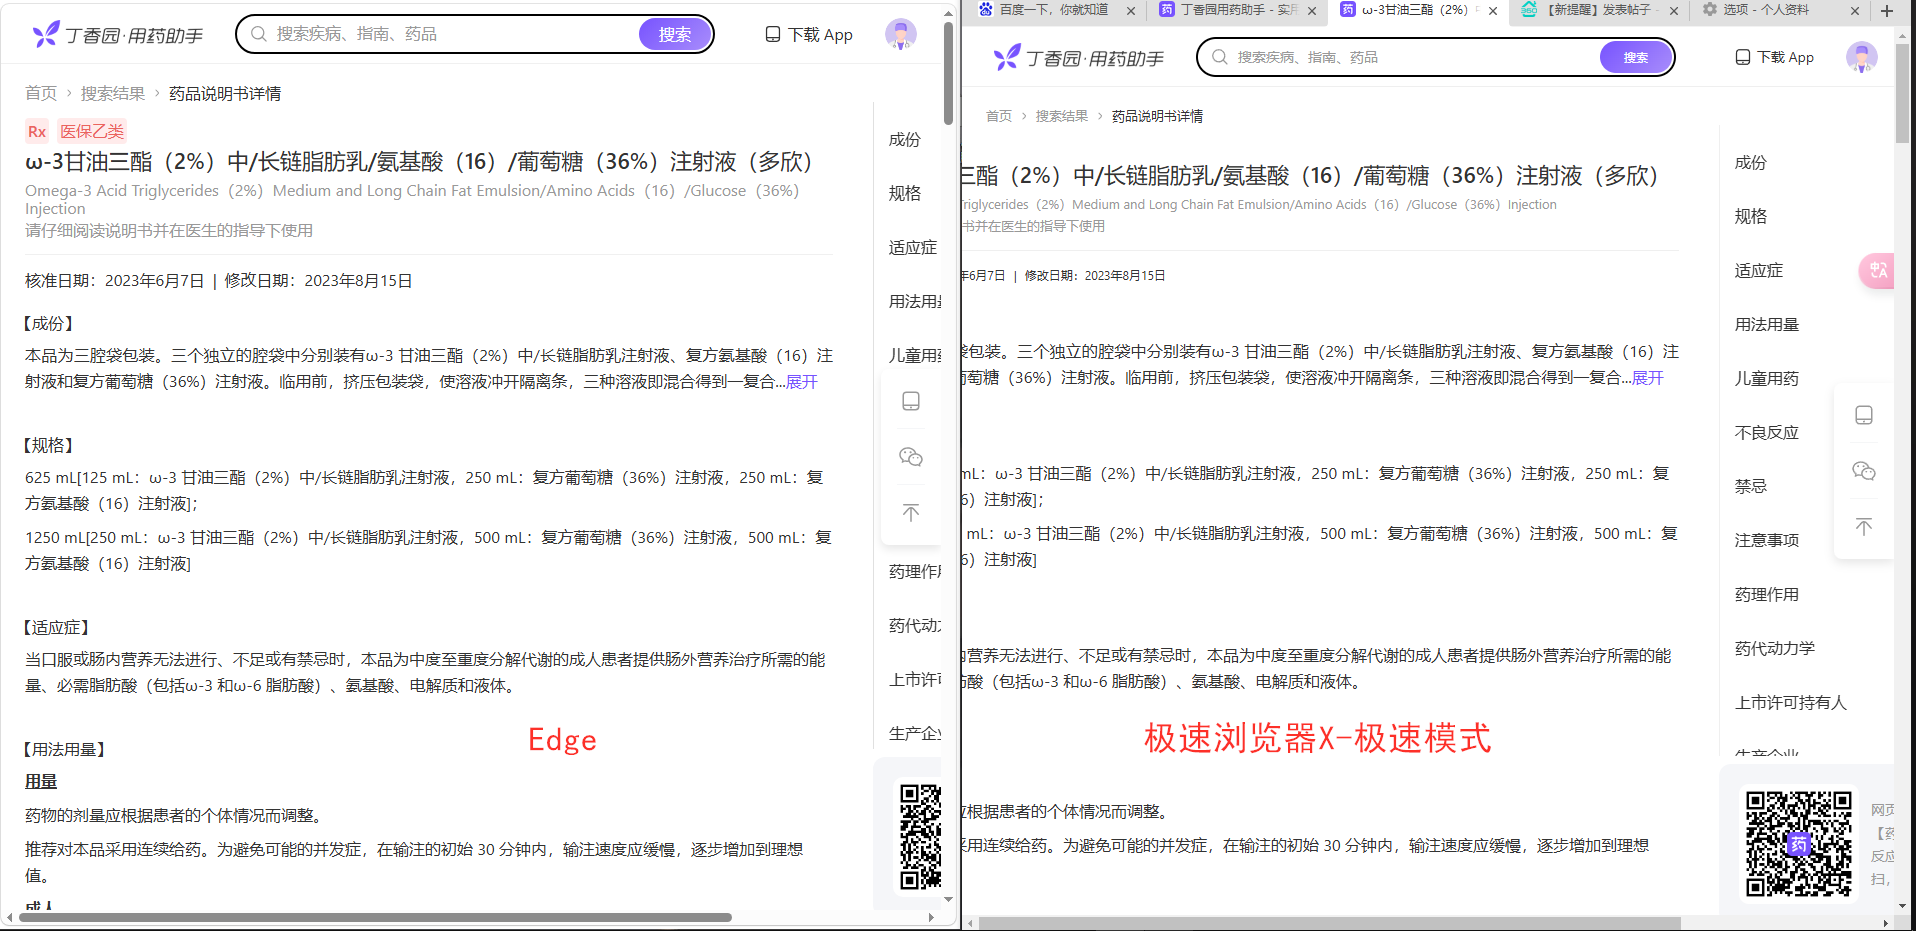
Task: Jump to 适应症 section in Edge sidebar
Action: [x=913, y=248]
